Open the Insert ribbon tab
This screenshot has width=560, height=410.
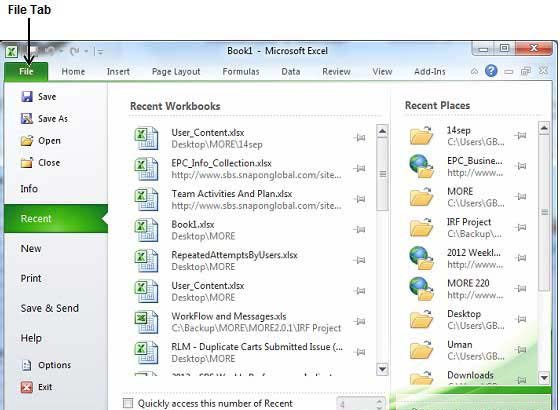point(118,71)
